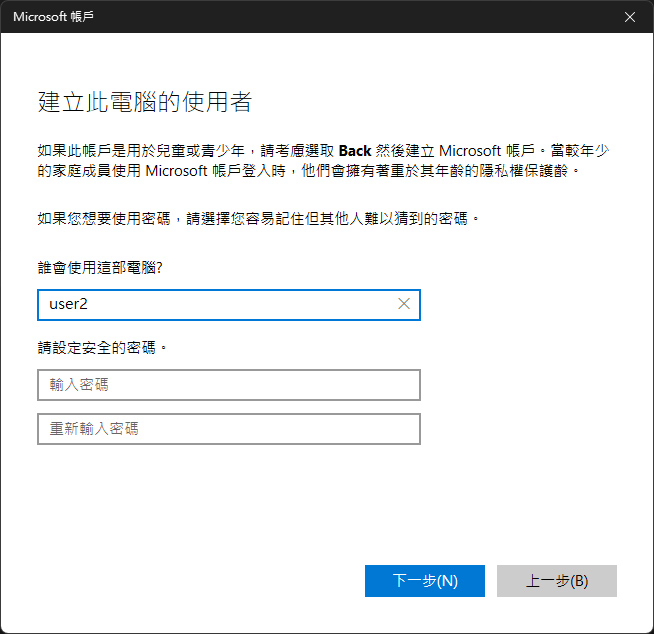654x634 pixels.
Task: Click the label 誰會使用這部電腦?
Action: pyautogui.click(x=100, y=267)
